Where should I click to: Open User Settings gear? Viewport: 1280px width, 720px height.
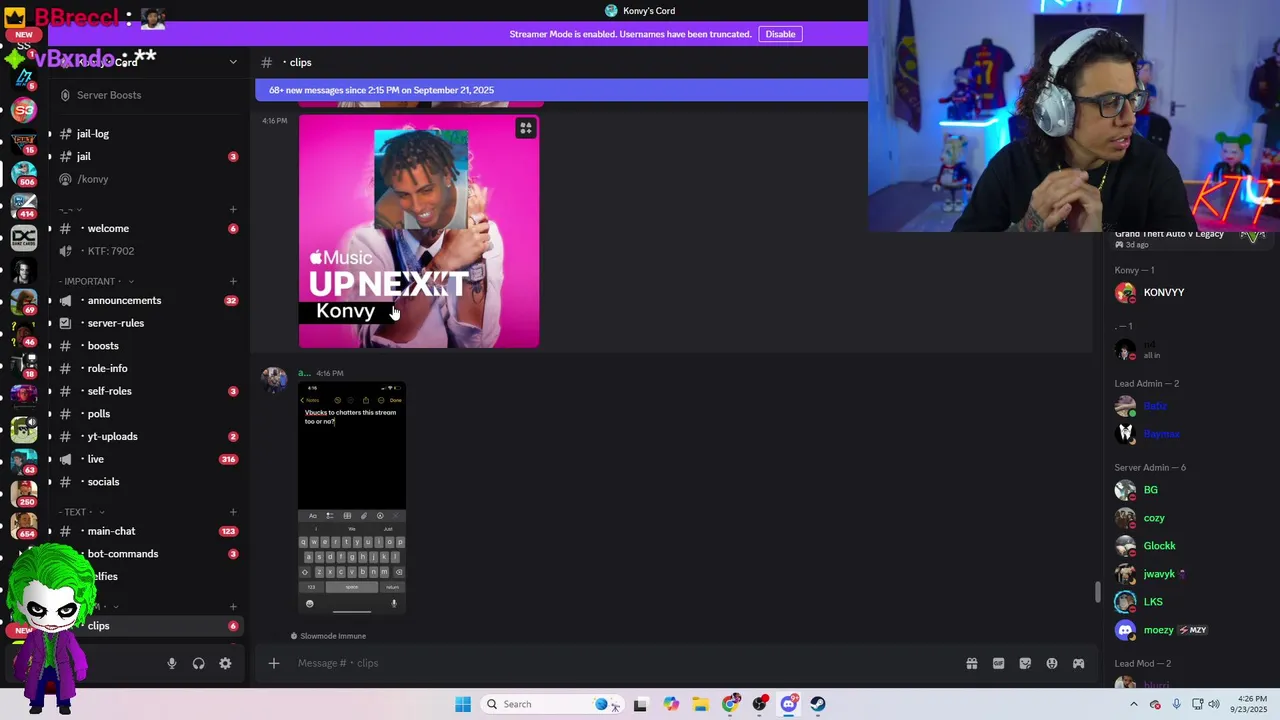click(225, 663)
